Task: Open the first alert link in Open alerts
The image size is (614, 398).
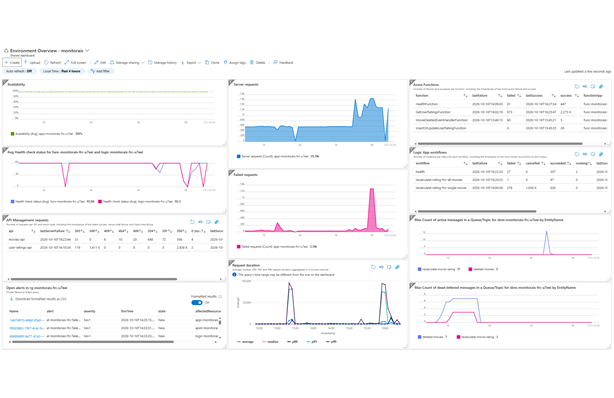Action: pyautogui.click(x=26, y=320)
